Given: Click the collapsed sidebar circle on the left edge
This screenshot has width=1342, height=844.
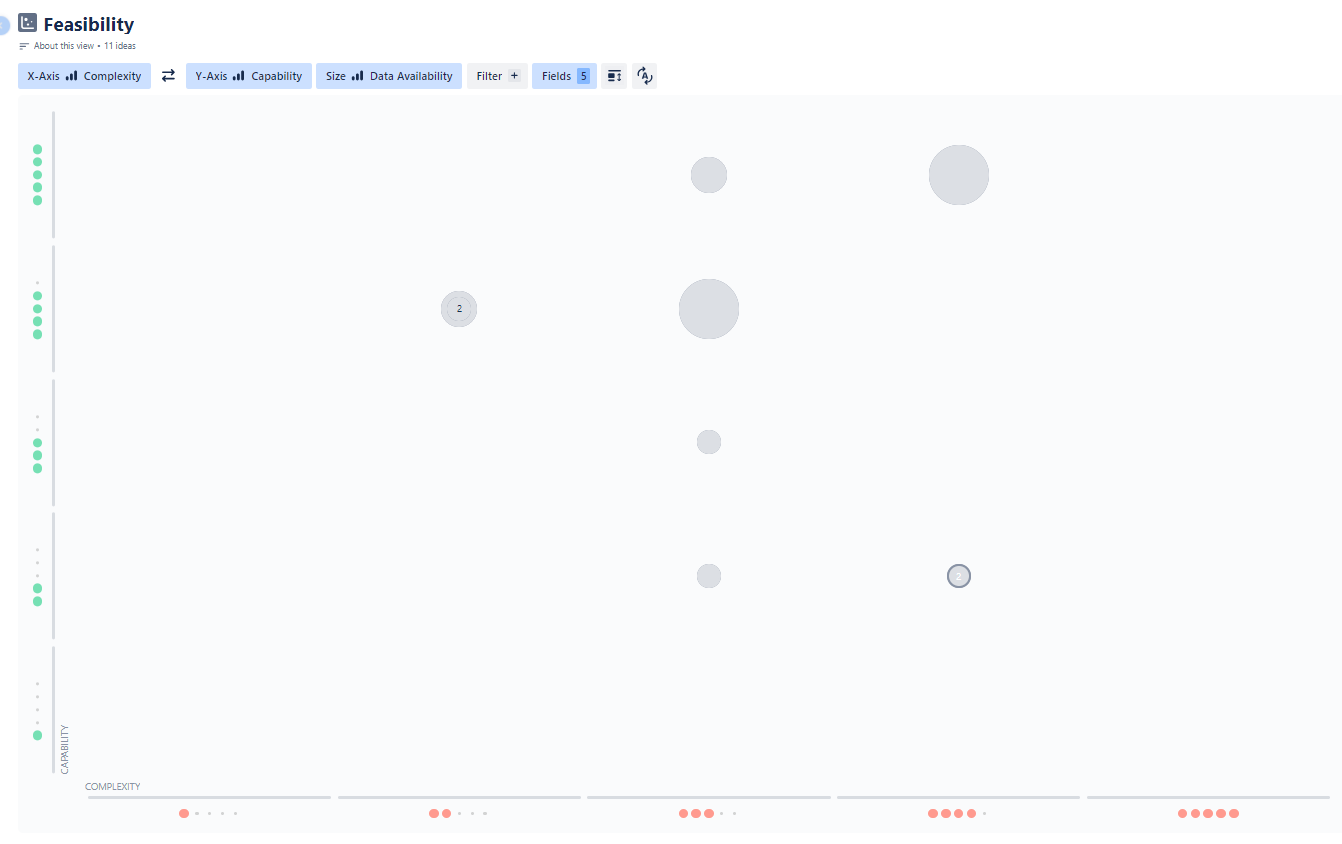Looking at the screenshot, I should point(4,22).
